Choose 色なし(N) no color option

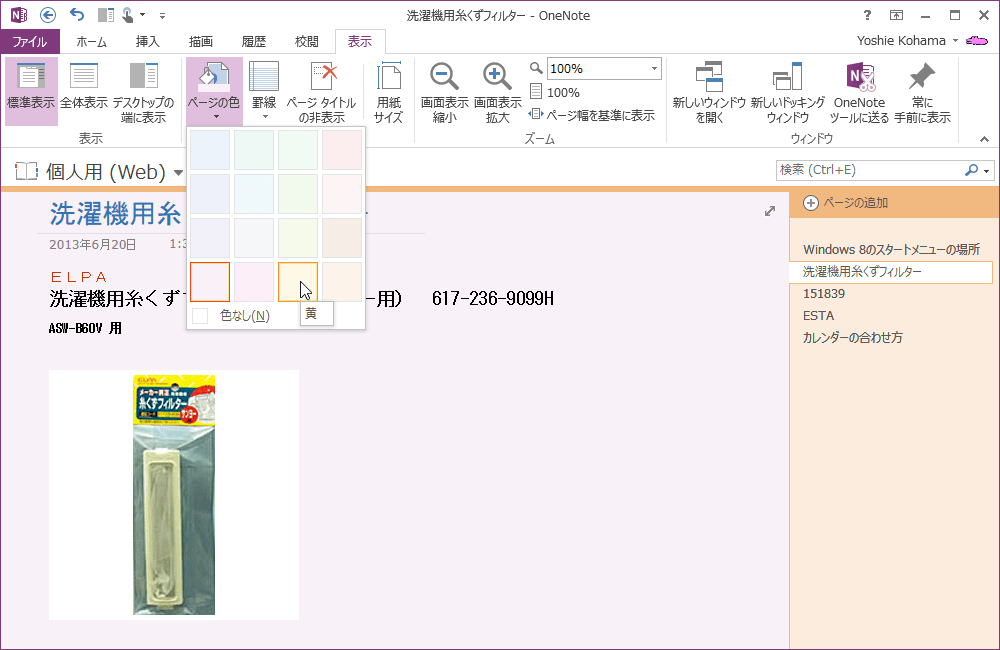(245, 316)
